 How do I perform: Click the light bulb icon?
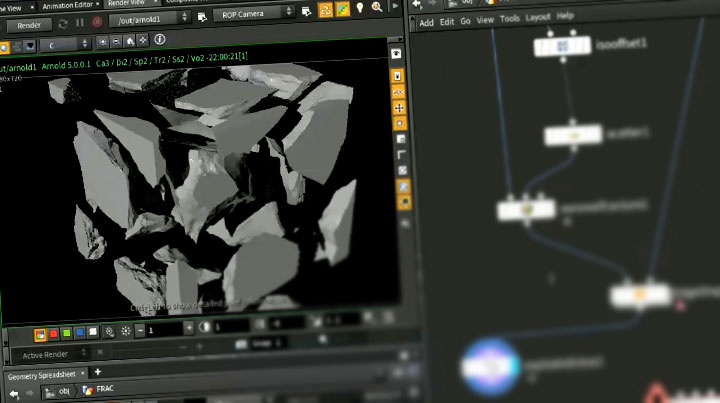(360, 8)
